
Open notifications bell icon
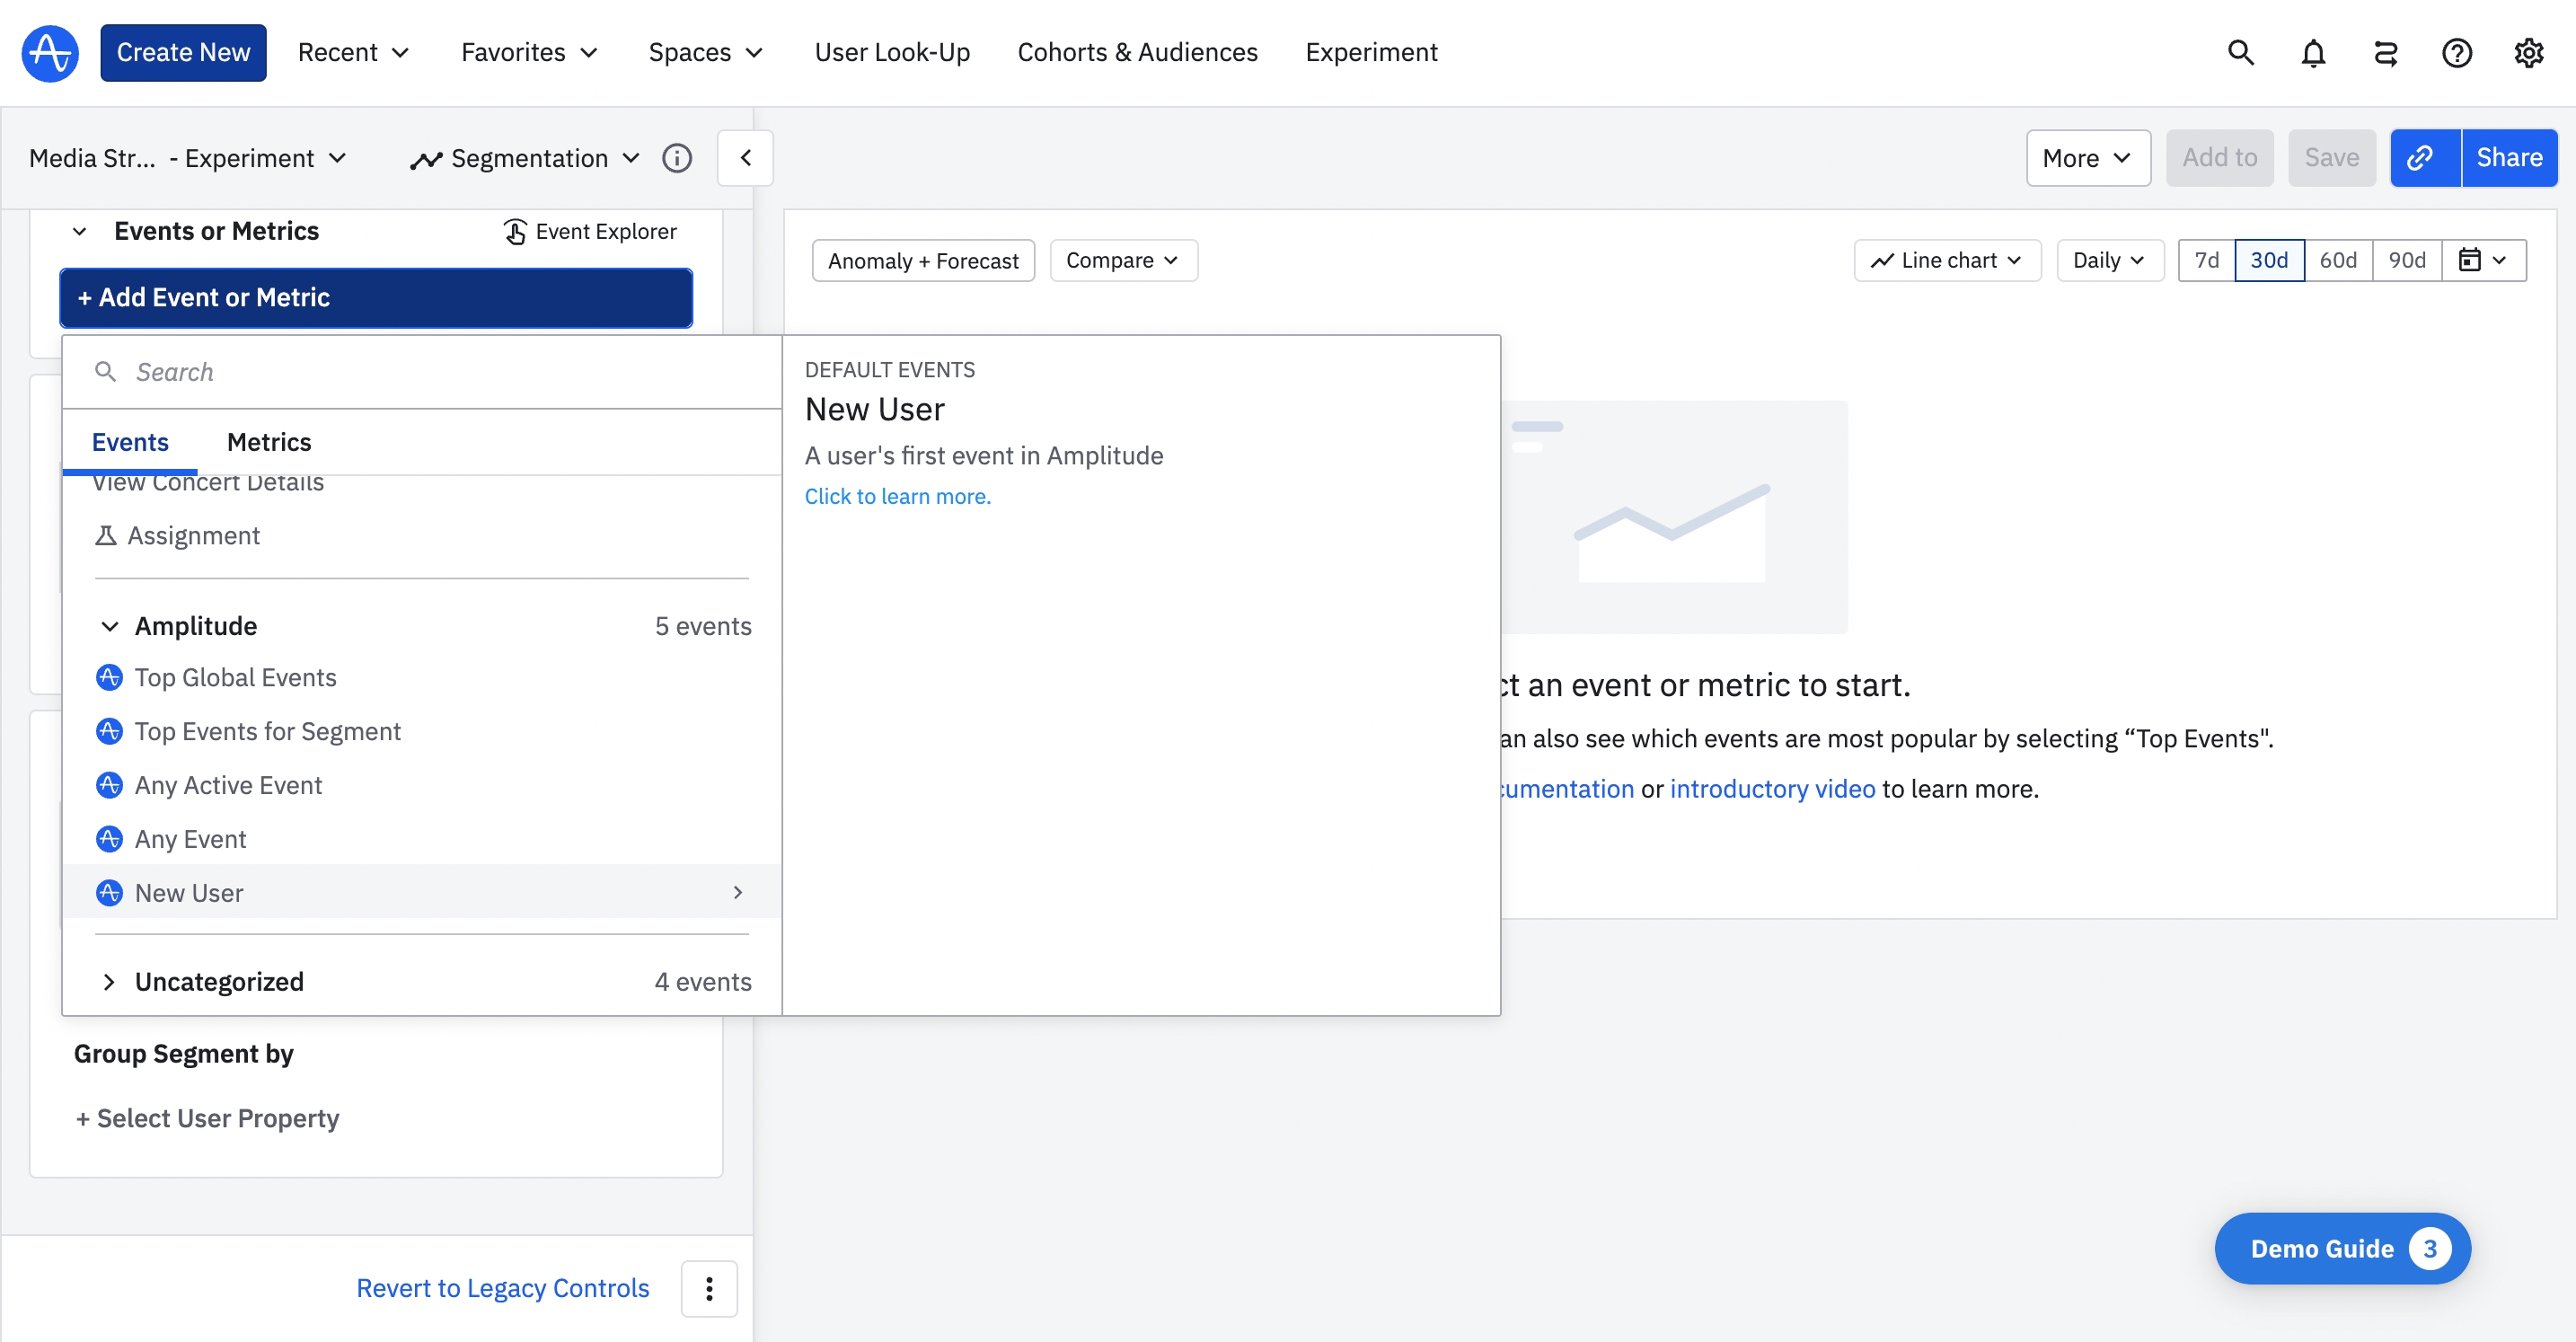[2312, 53]
